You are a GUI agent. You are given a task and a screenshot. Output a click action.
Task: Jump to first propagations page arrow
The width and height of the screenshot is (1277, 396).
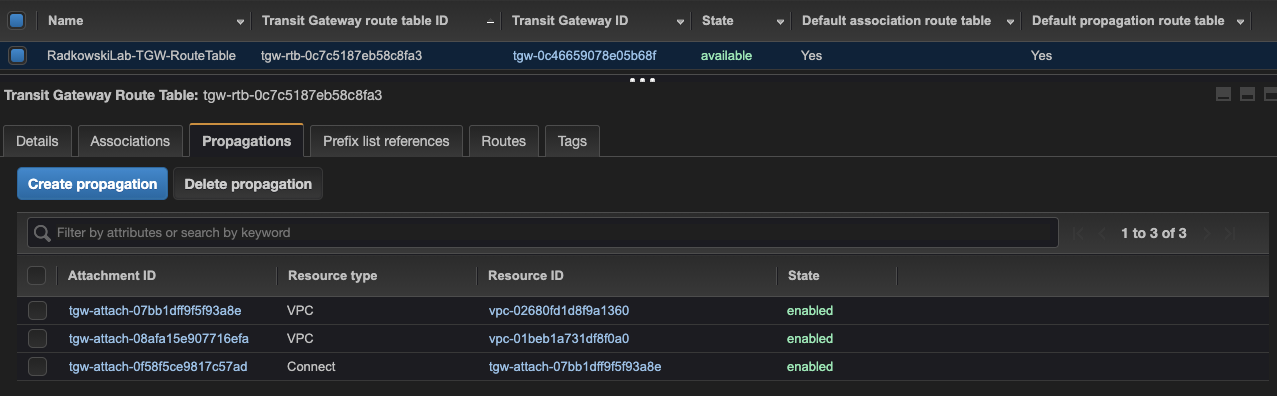[x=1077, y=233]
